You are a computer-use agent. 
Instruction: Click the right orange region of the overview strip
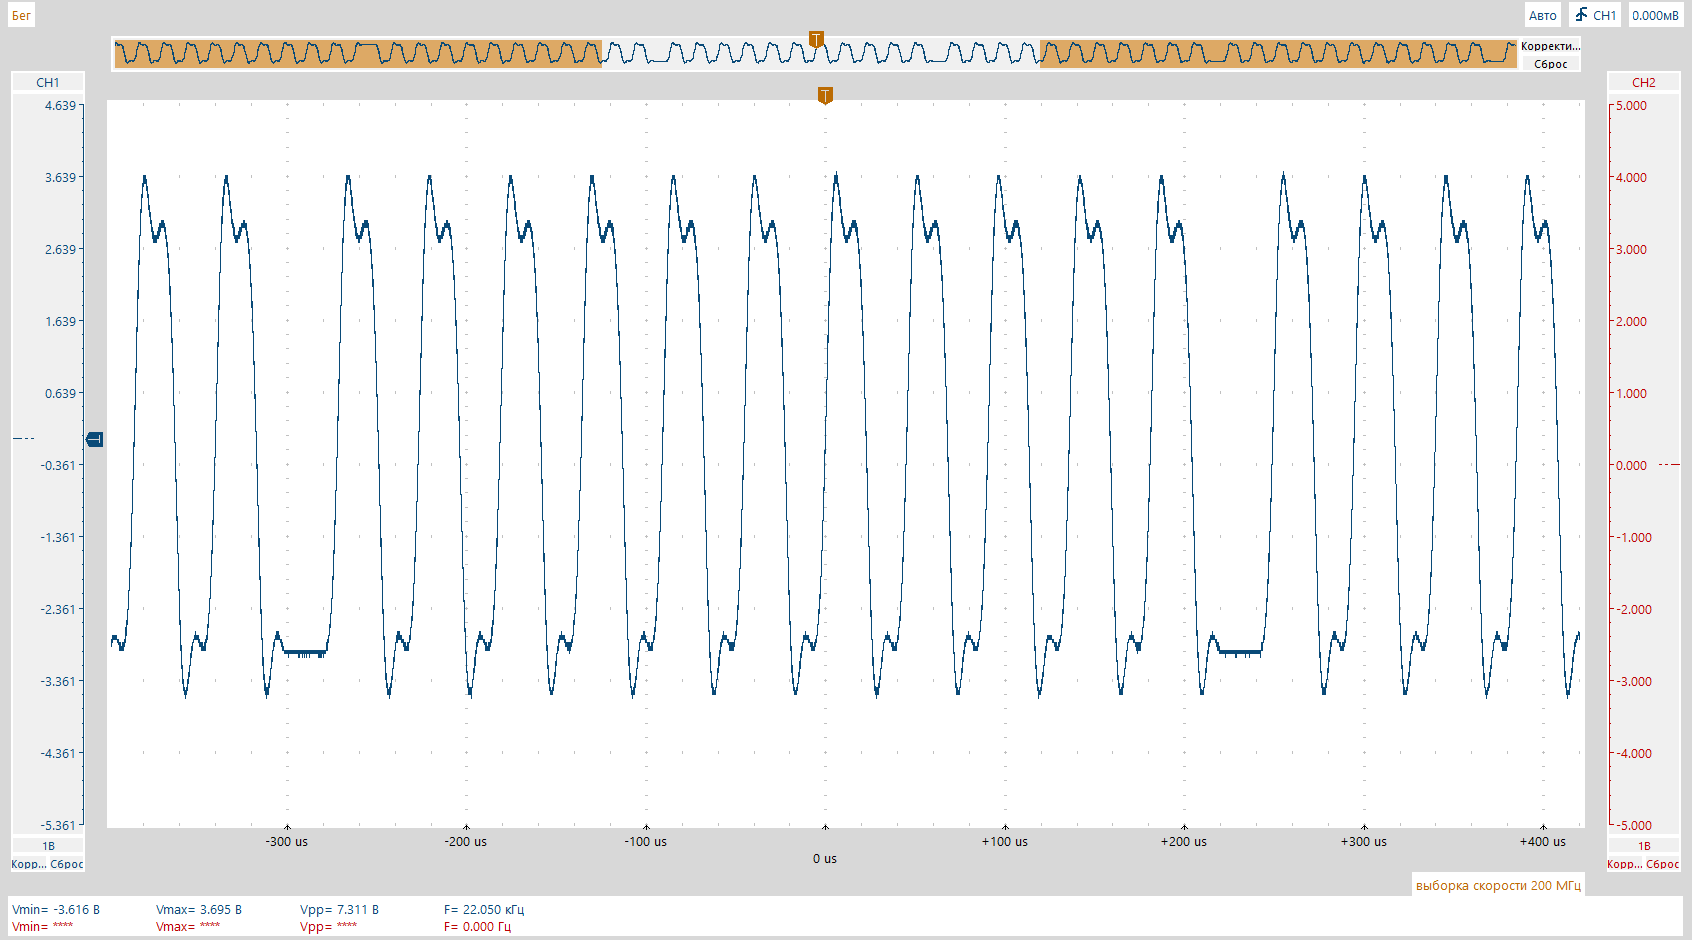pos(1278,53)
